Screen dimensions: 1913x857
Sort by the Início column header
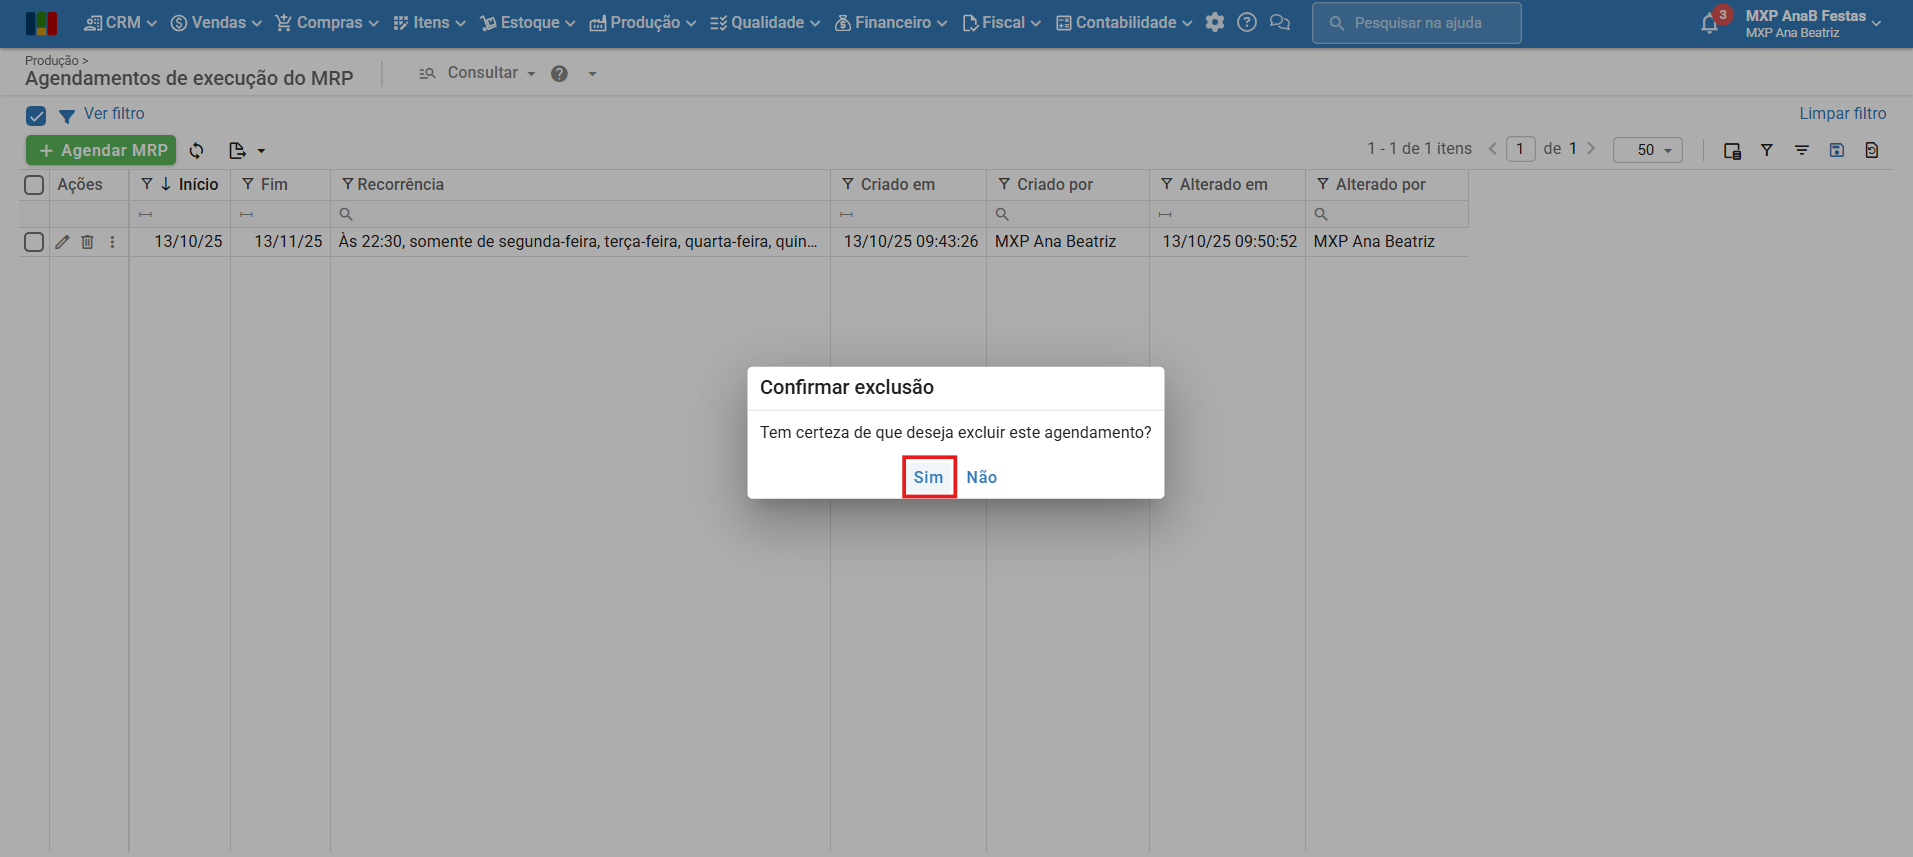pos(198,185)
